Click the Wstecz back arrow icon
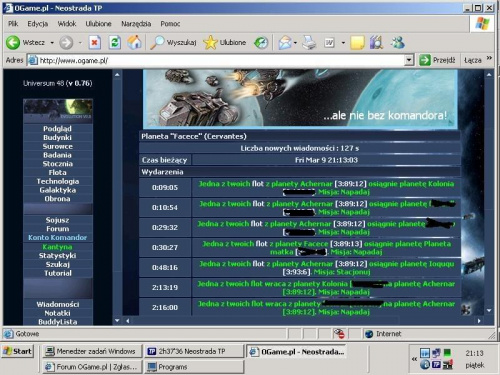 click(13, 43)
